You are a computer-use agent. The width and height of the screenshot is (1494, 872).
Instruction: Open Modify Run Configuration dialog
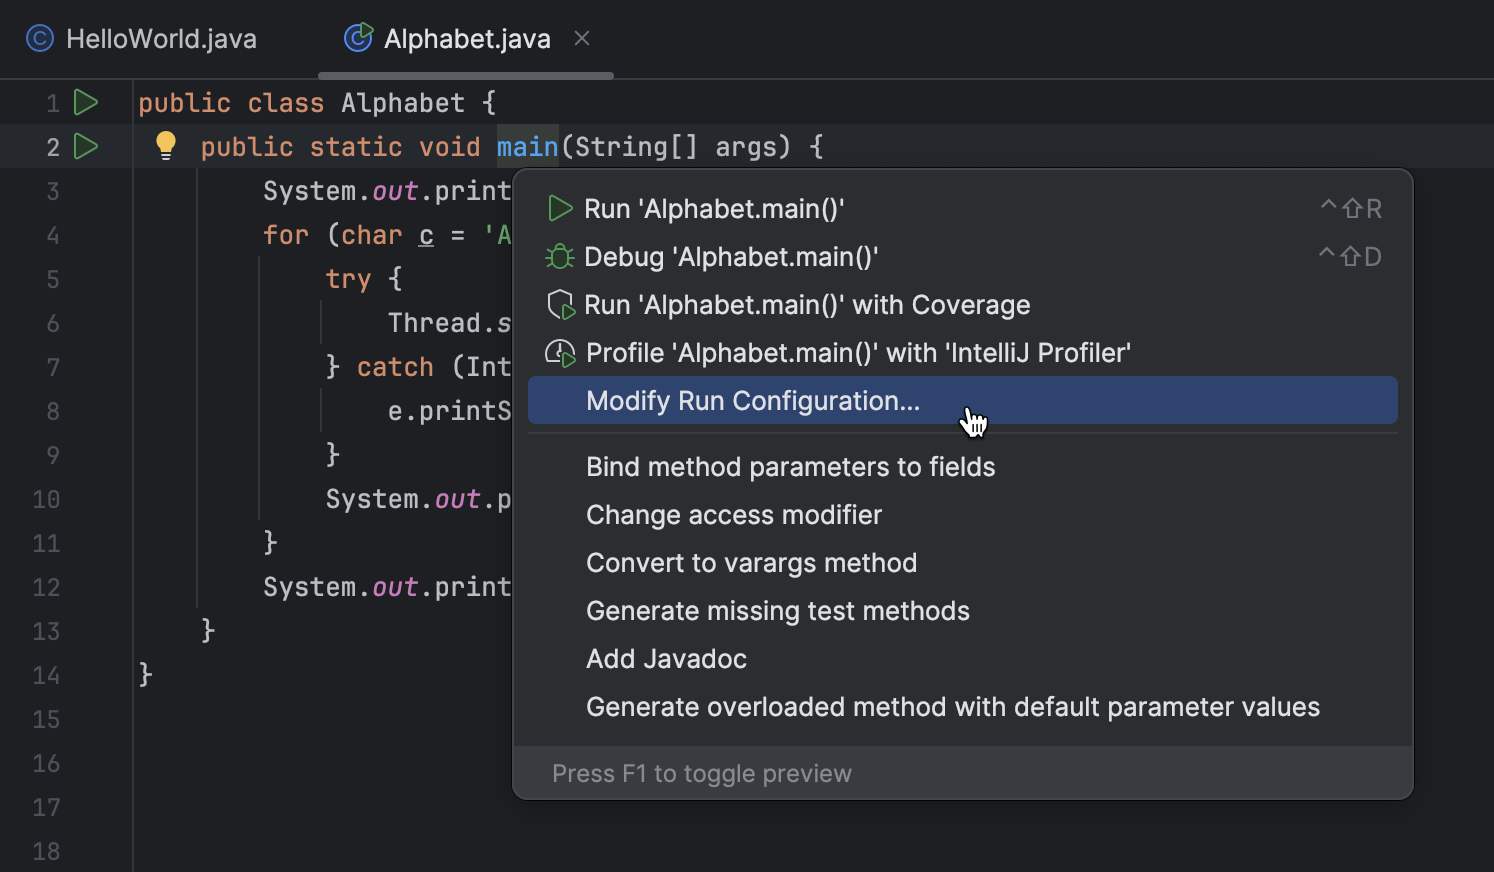[x=753, y=400]
